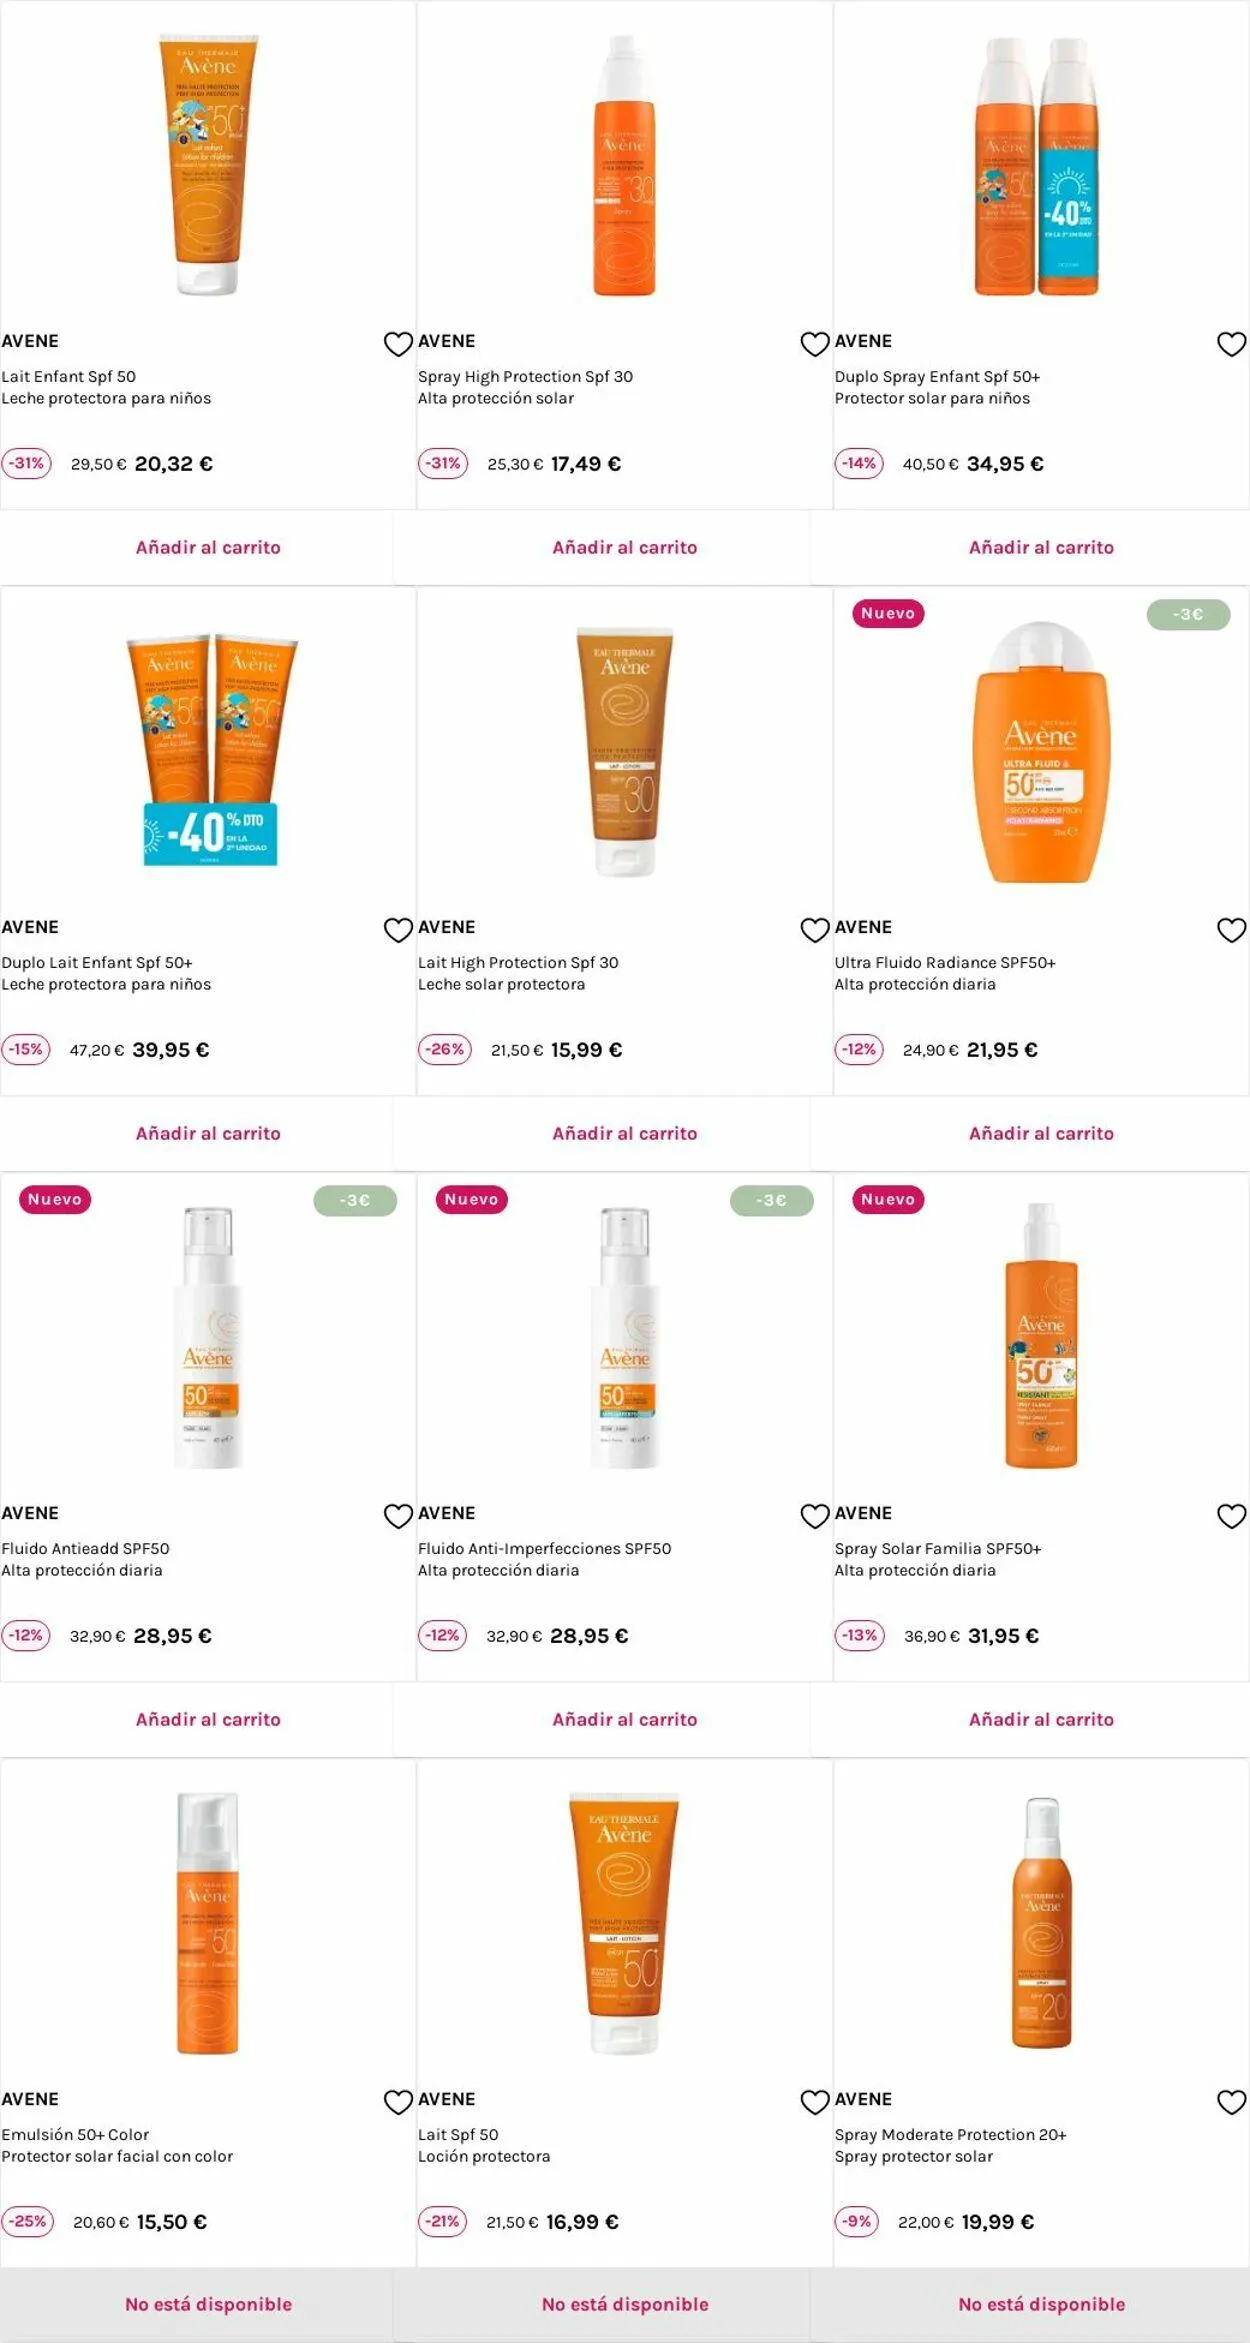Viewport: 1250px width, 2343px height.
Task: Tap heart icon on Lait High Protection Spf 30
Action: click(x=815, y=930)
